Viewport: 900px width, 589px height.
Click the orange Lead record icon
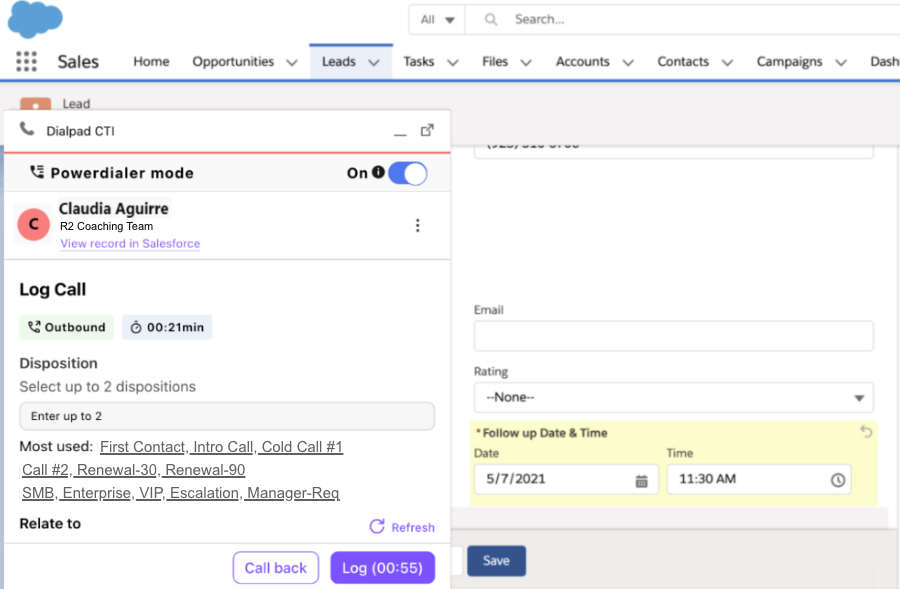tap(36, 104)
